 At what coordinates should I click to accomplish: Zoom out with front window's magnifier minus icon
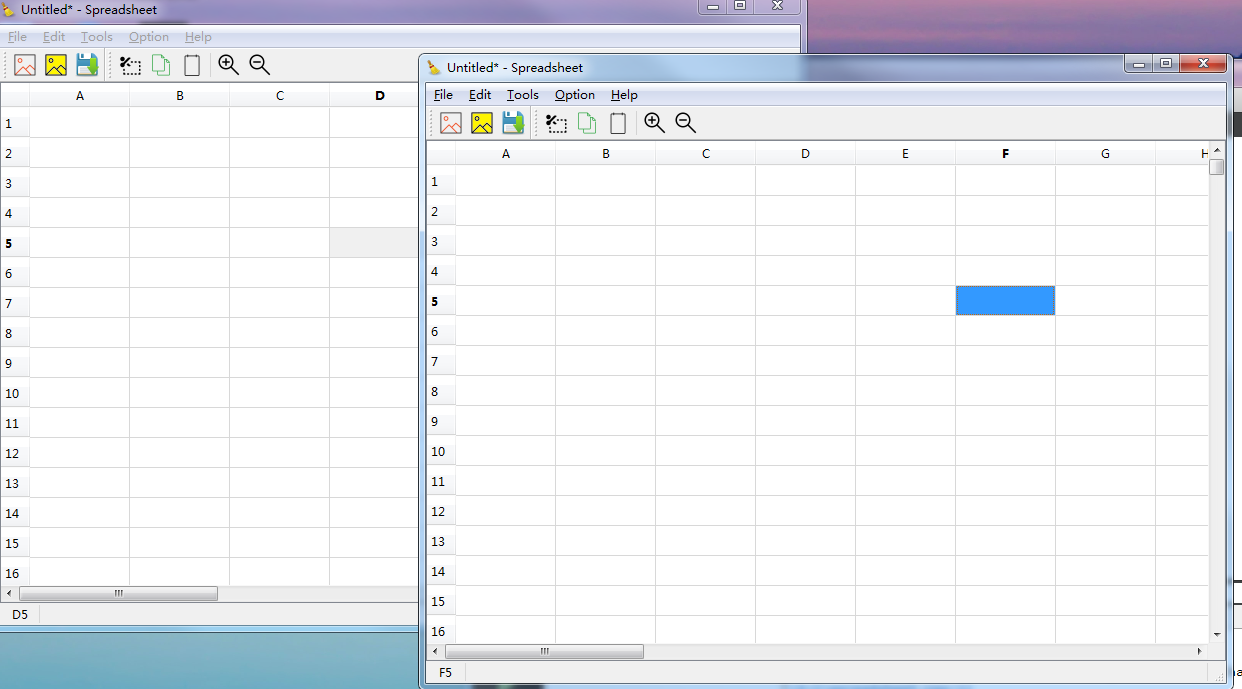(x=685, y=123)
